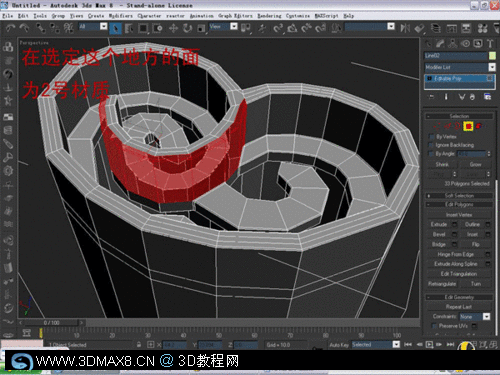Viewport: 500px width, 375px height.
Task: Open the Rendering menu
Action: coord(269,16)
